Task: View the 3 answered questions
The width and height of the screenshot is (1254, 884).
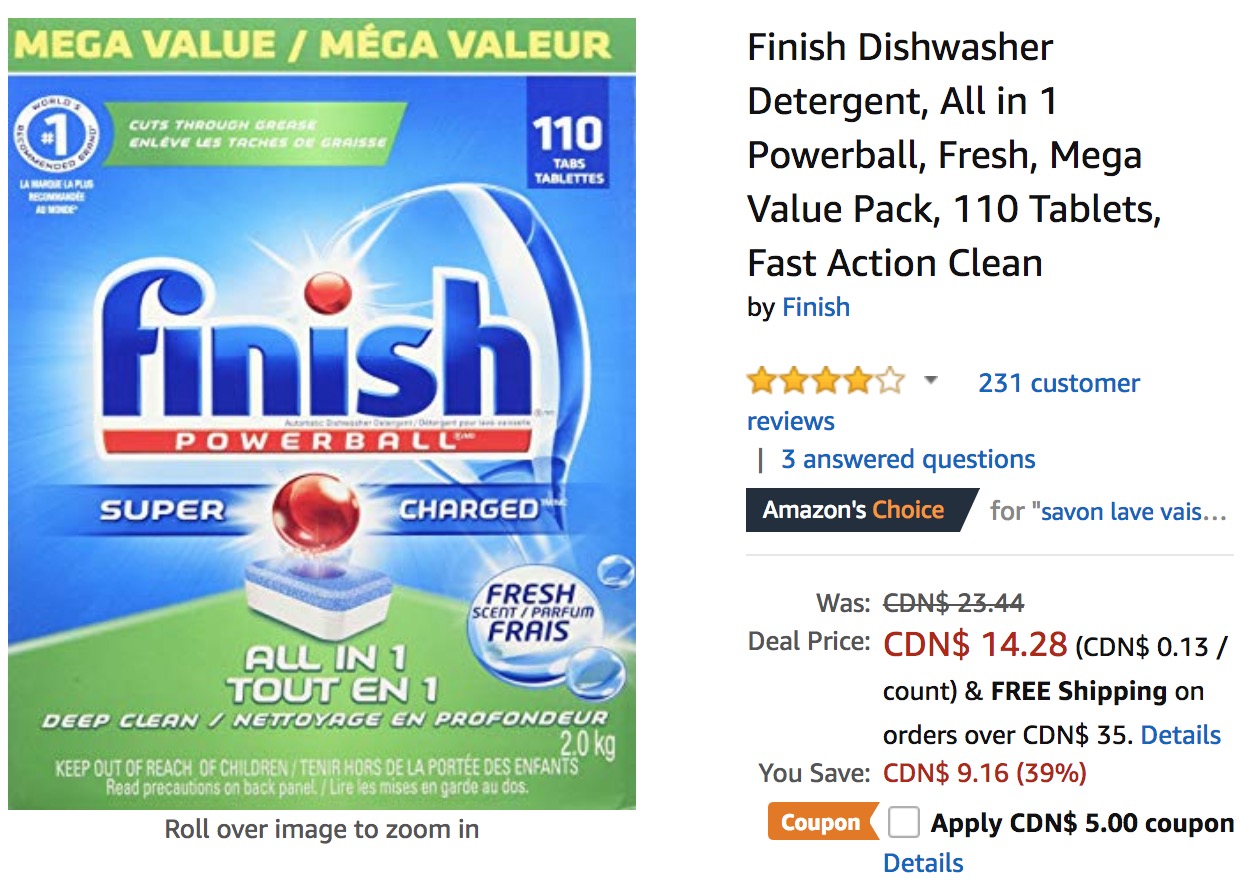Action: (908, 459)
